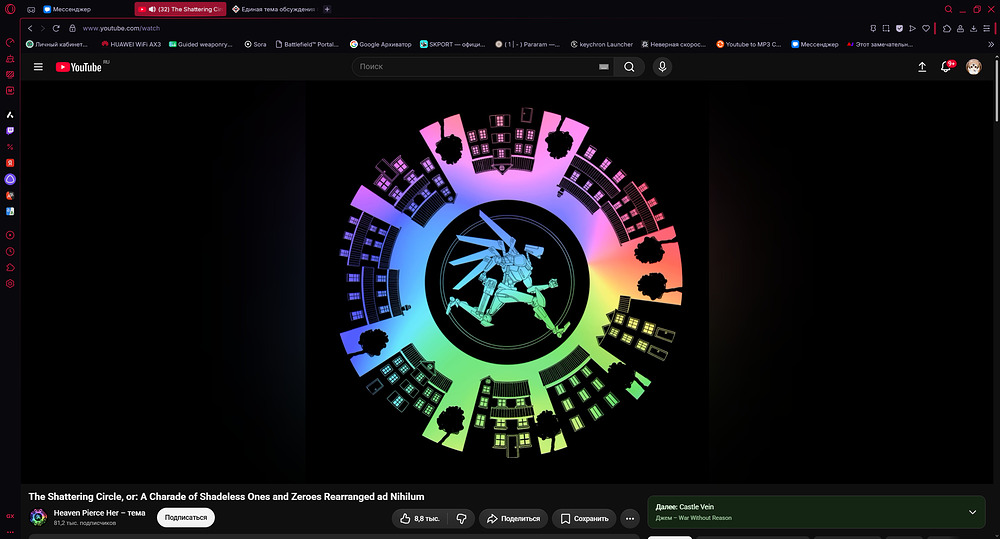Open Alice assistant purple icon in sidebar
1000x539 pixels.
[x=10, y=179]
